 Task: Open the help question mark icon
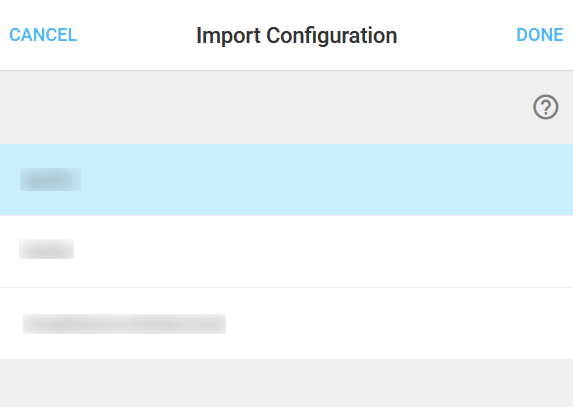(546, 107)
